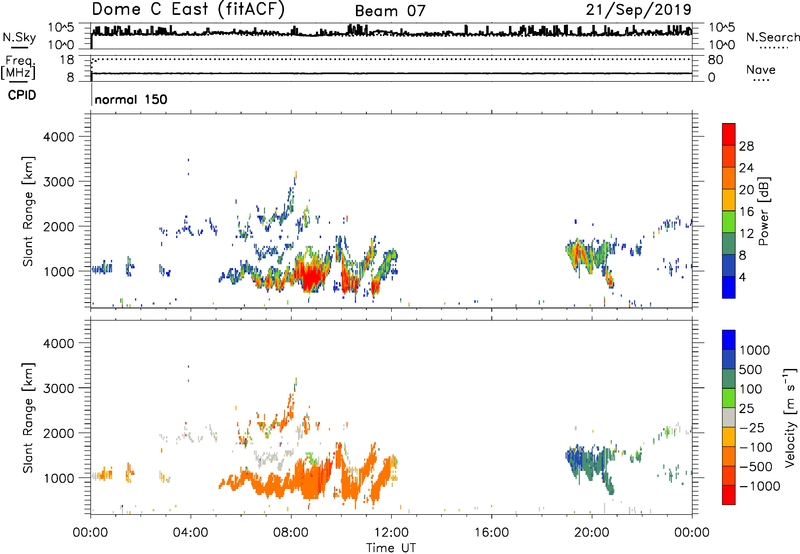Click the '−25' label on the Velocity colorbar
800x554 pixels.
pyautogui.click(x=752, y=428)
